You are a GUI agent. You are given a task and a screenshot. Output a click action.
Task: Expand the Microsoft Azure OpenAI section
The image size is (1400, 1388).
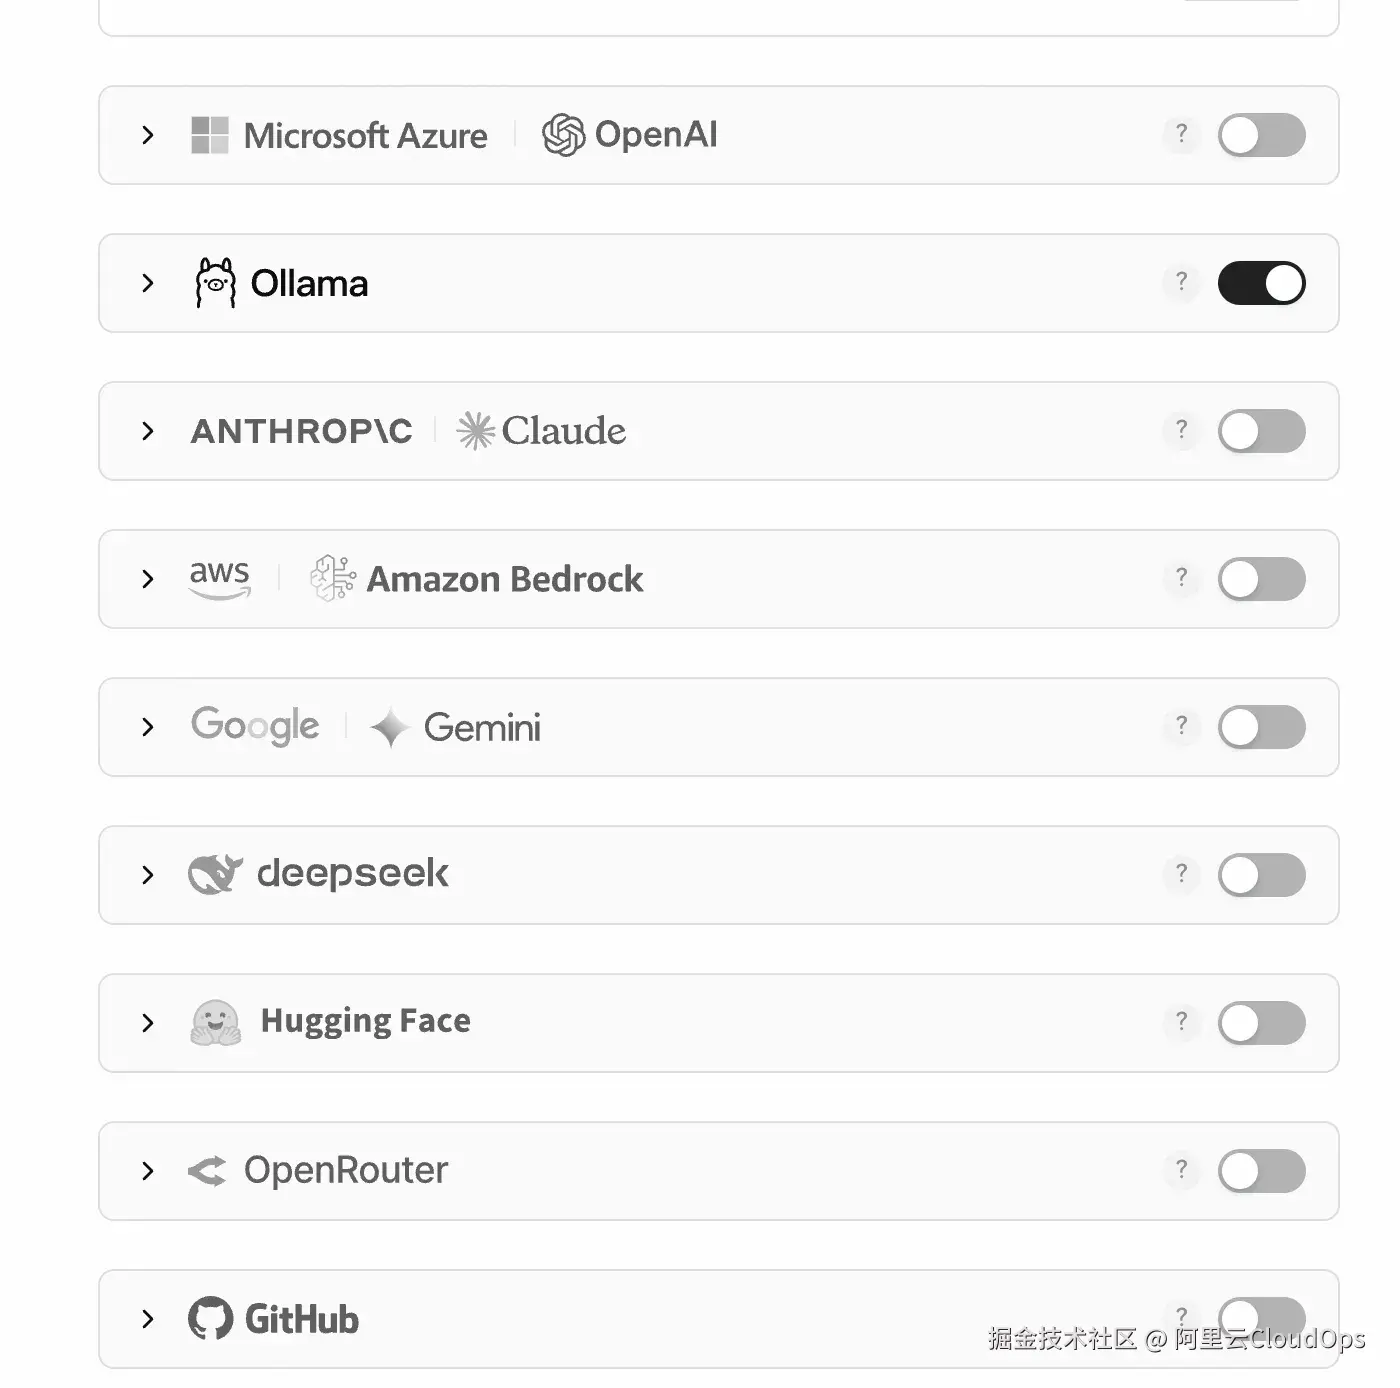click(x=148, y=135)
